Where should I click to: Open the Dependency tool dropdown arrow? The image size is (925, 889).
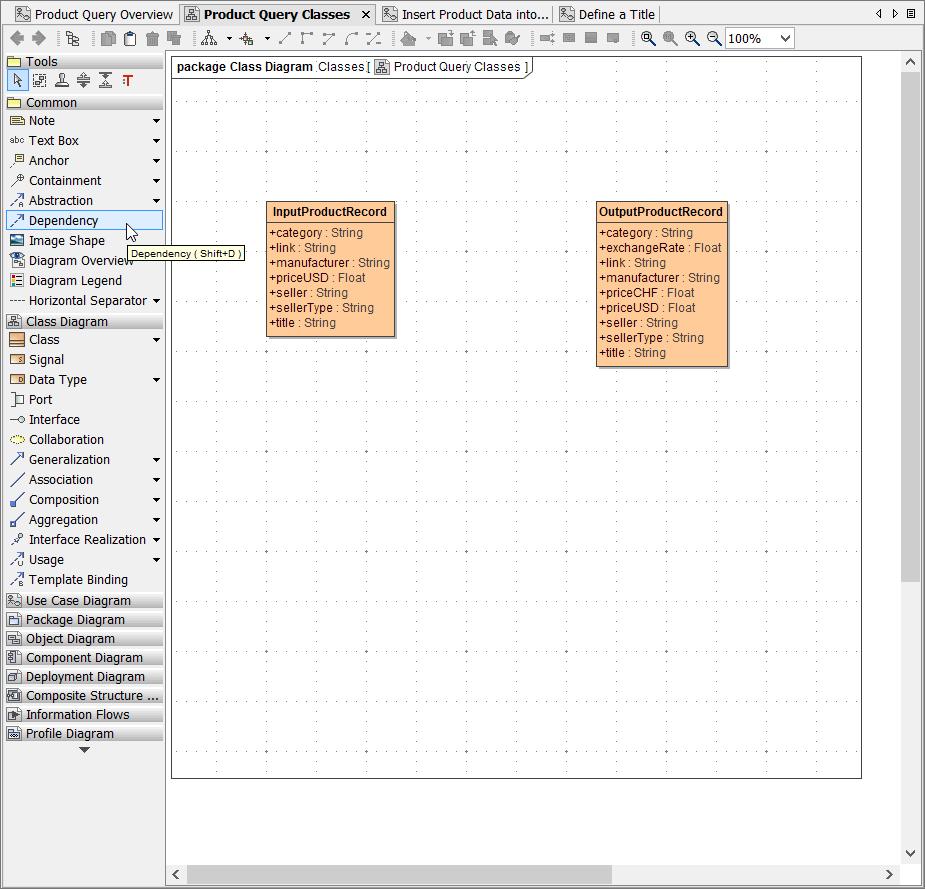156,220
